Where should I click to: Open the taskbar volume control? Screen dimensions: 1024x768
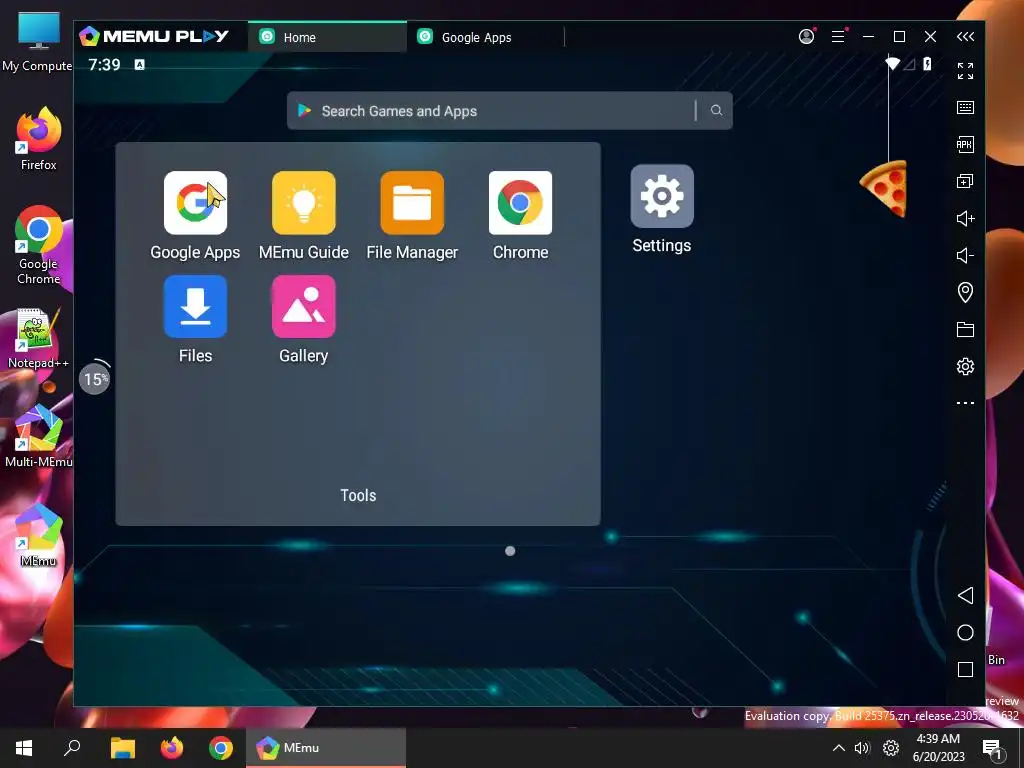pos(863,748)
